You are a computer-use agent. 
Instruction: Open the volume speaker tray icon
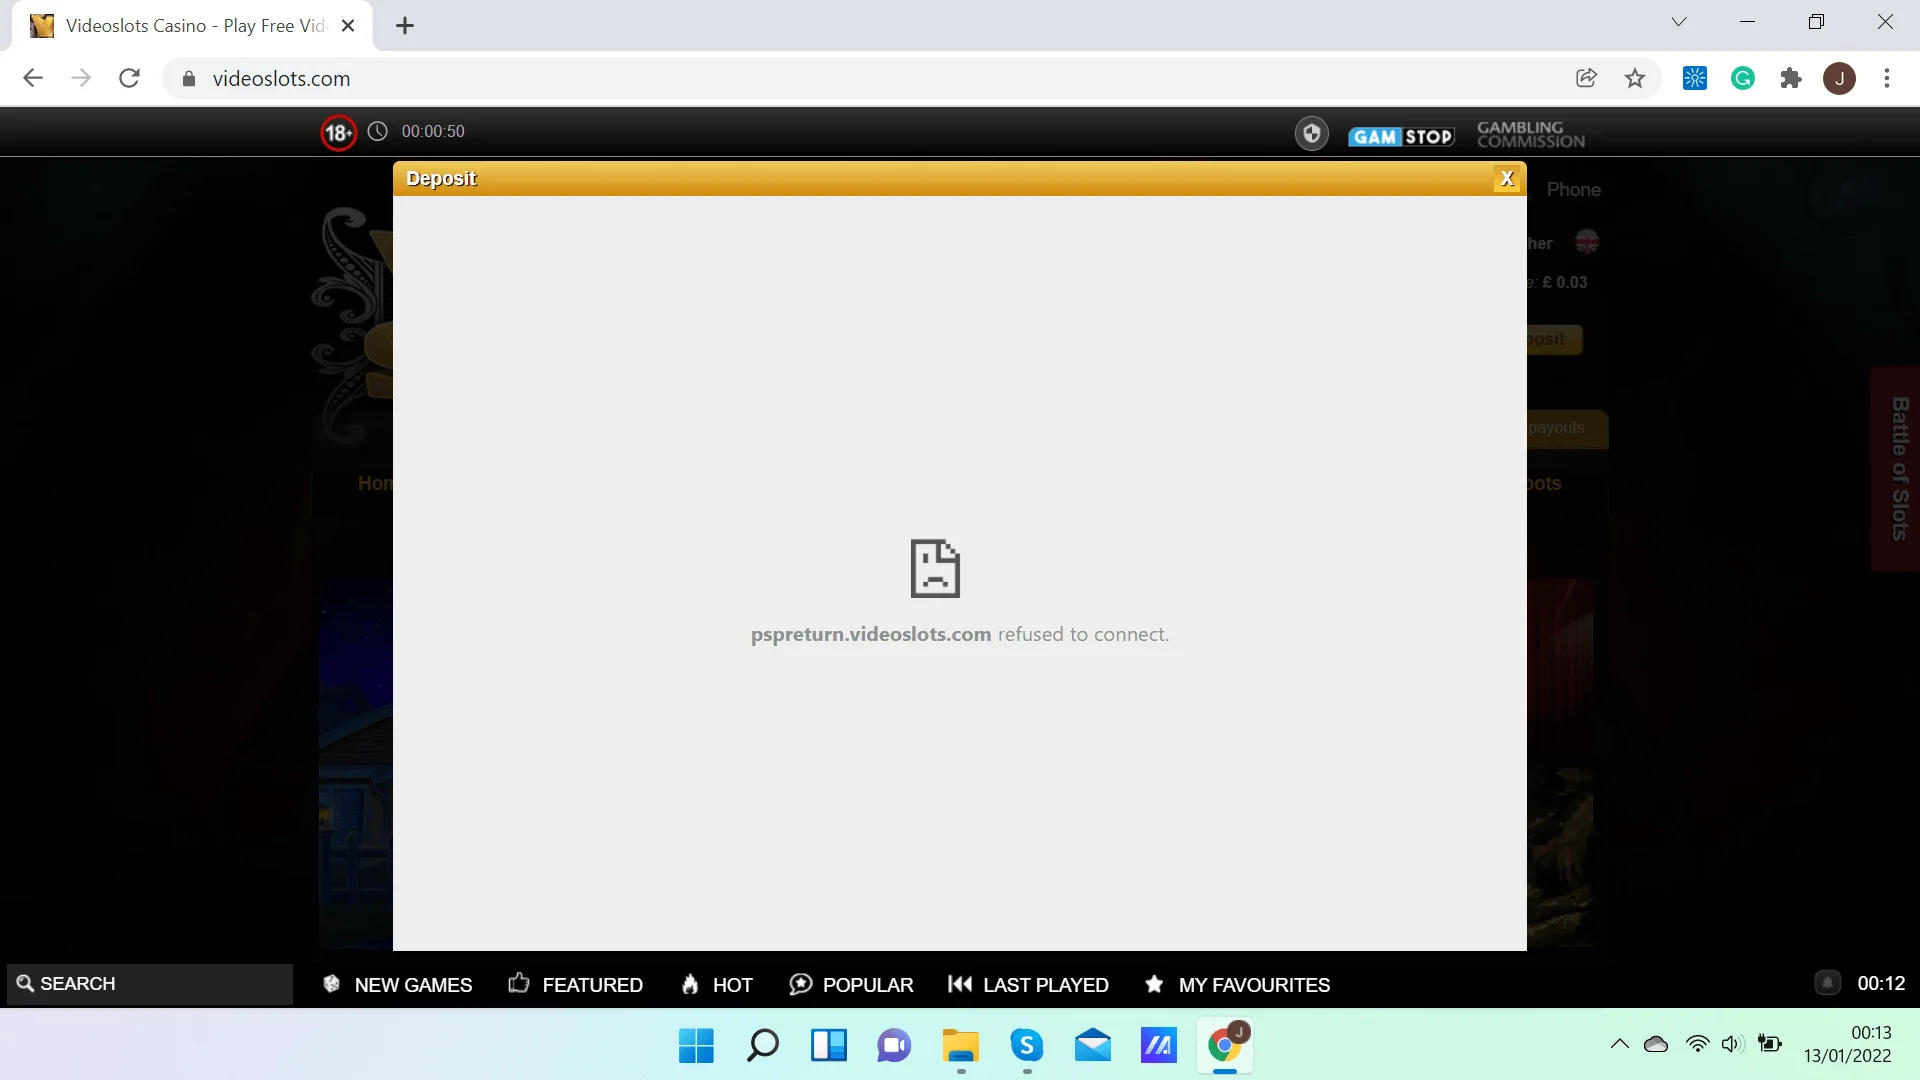(1733, 1044)
